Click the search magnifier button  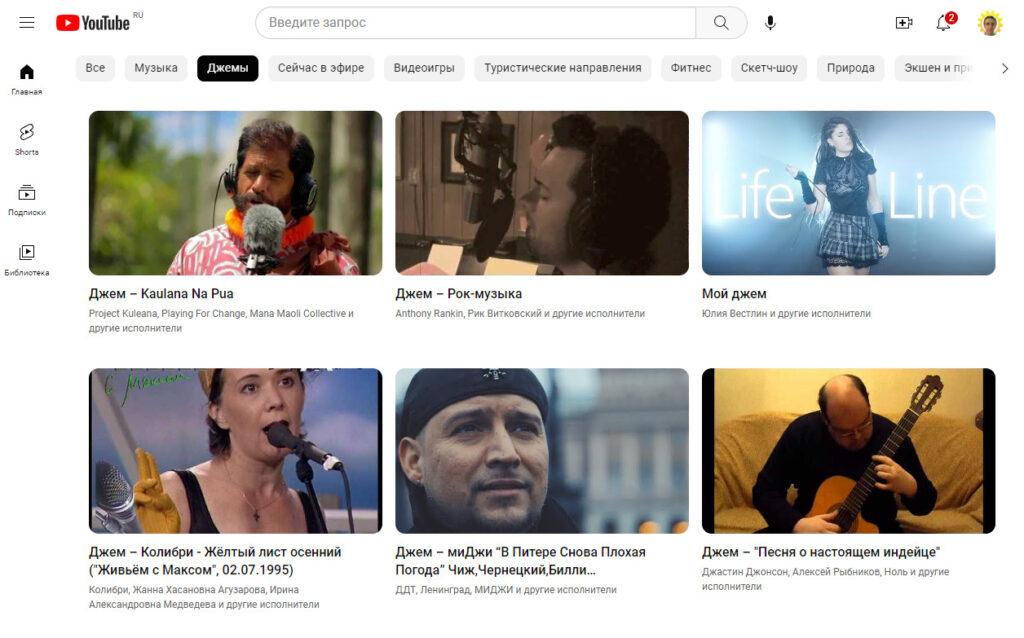pyautogui.click(x=721, y=23)
